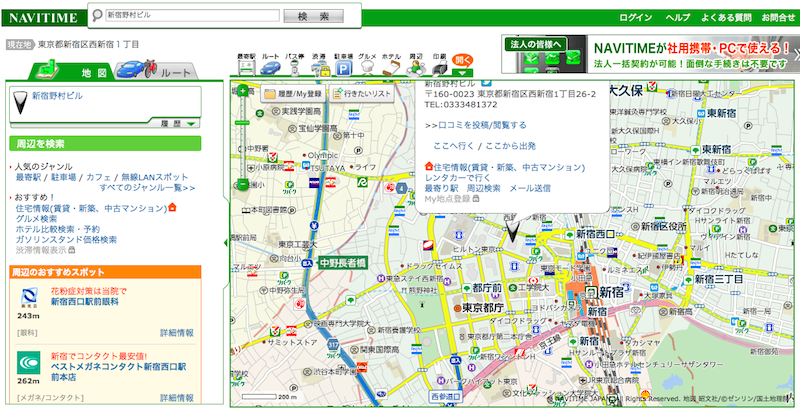Viewport: 800px width, 409px height.
Task: Open ログイン in the top bar
Action: tap(636, 17)
